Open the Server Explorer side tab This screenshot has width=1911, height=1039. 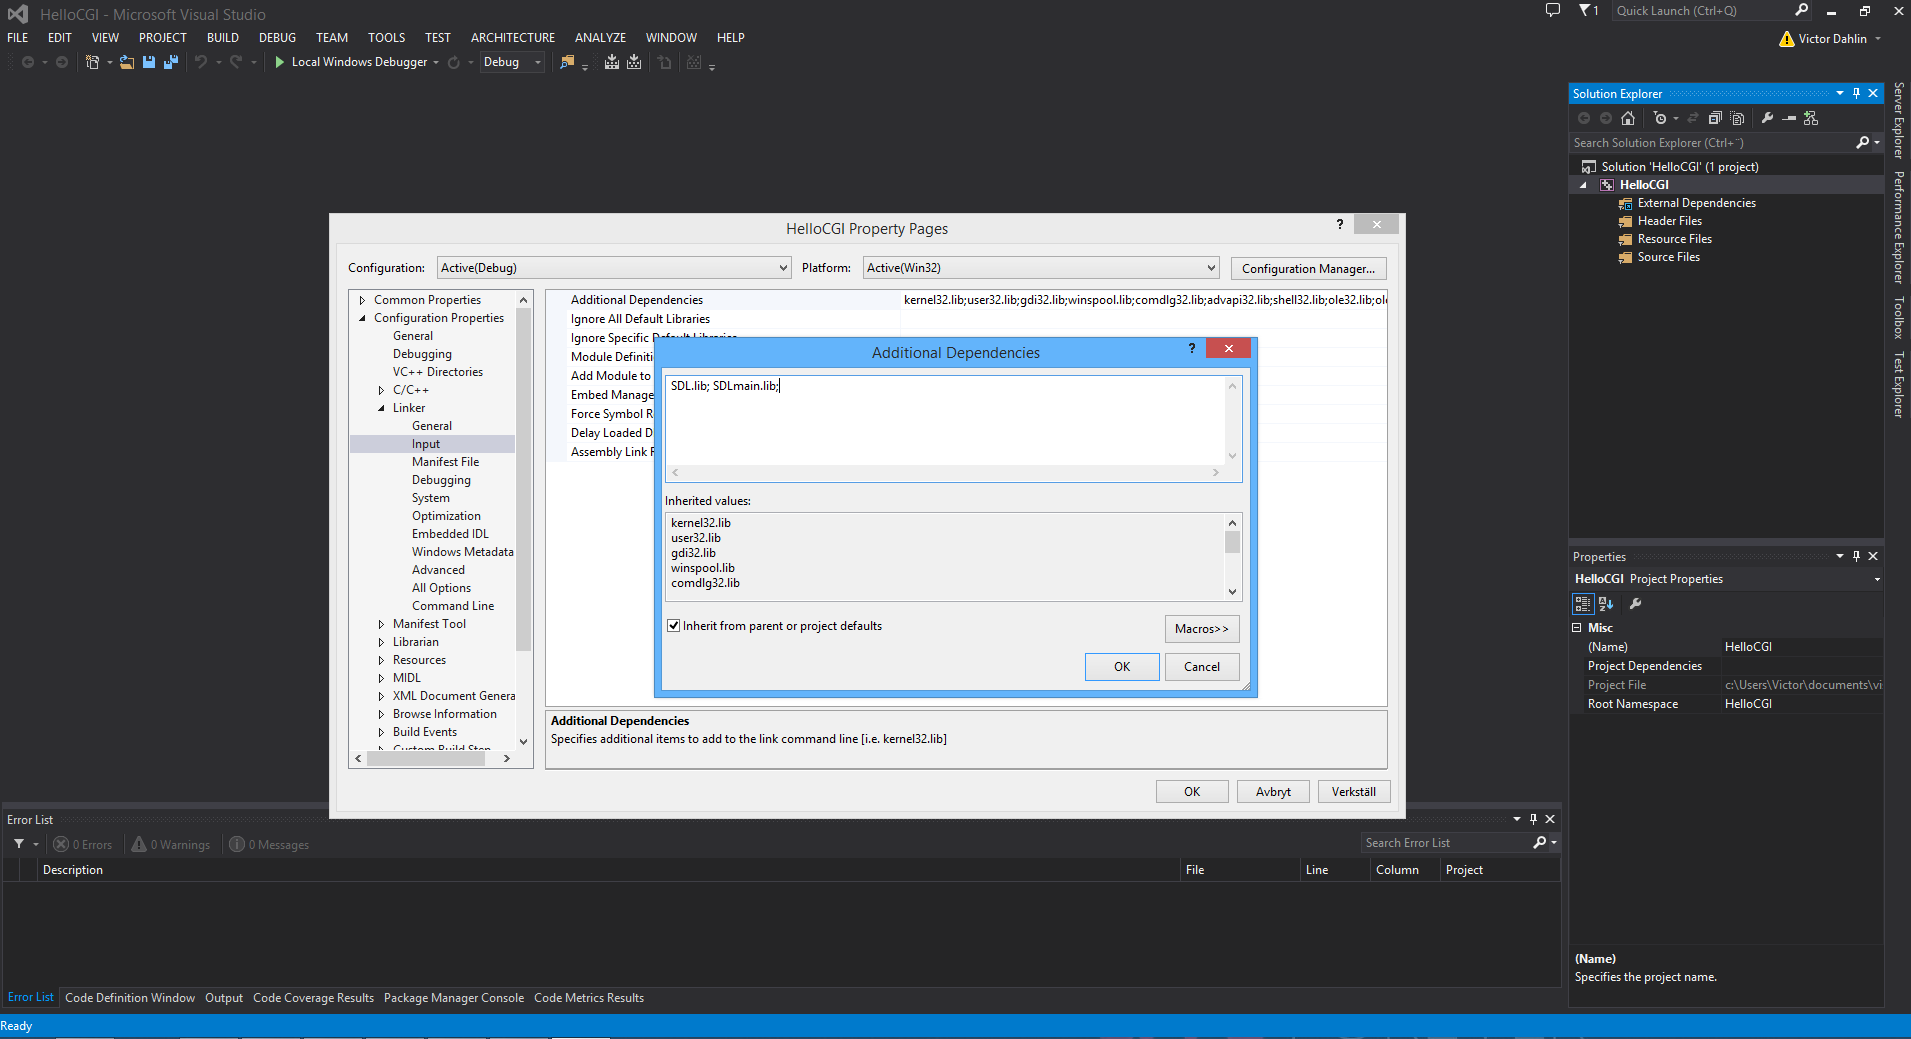1898,121
